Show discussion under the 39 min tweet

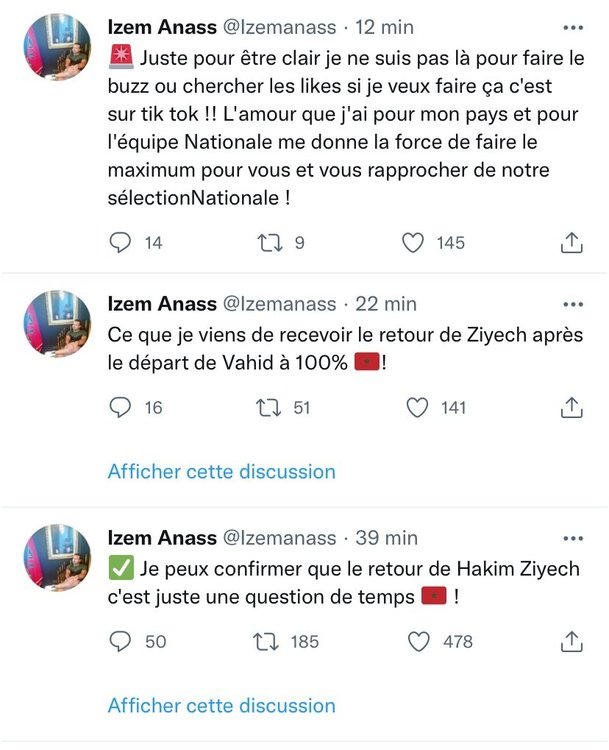click(221, 706)
